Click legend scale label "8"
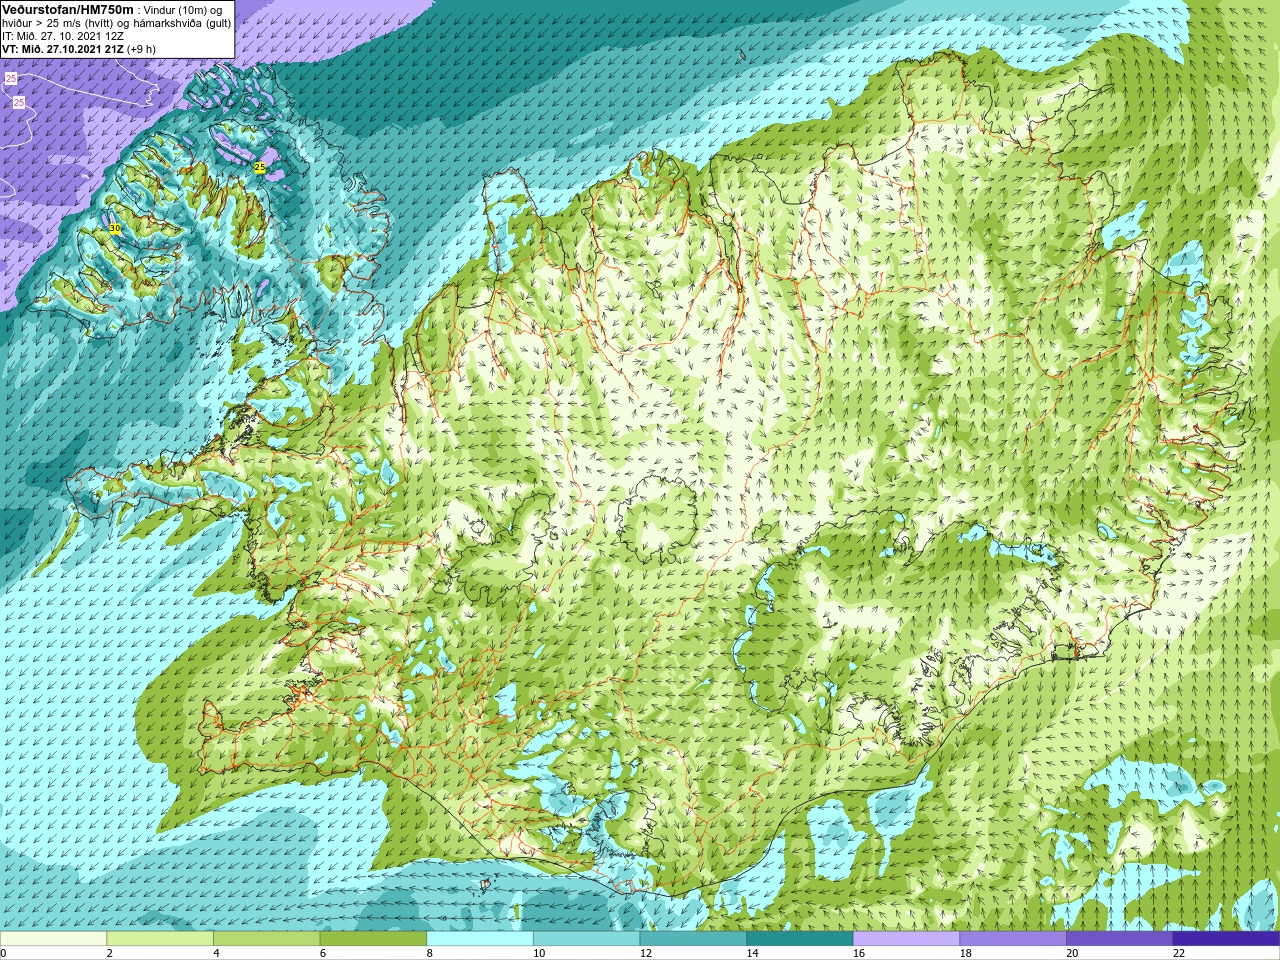The height and width of the screenshot is (960, 1280). [430, 954]
